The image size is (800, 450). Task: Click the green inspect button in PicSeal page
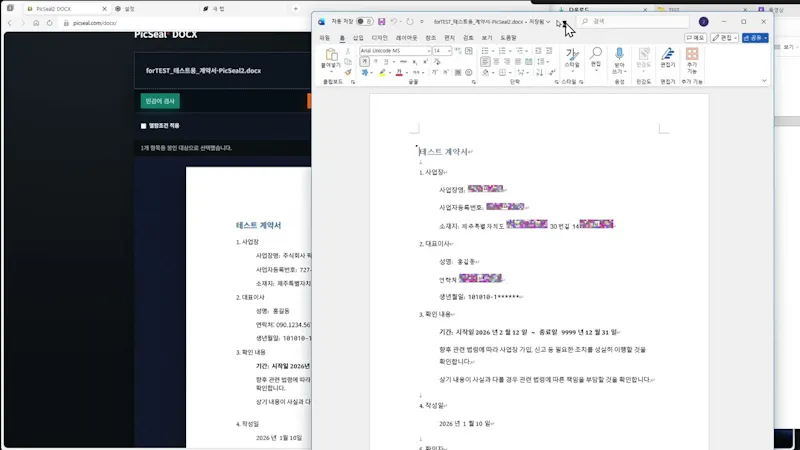click(x=160, y=101)
